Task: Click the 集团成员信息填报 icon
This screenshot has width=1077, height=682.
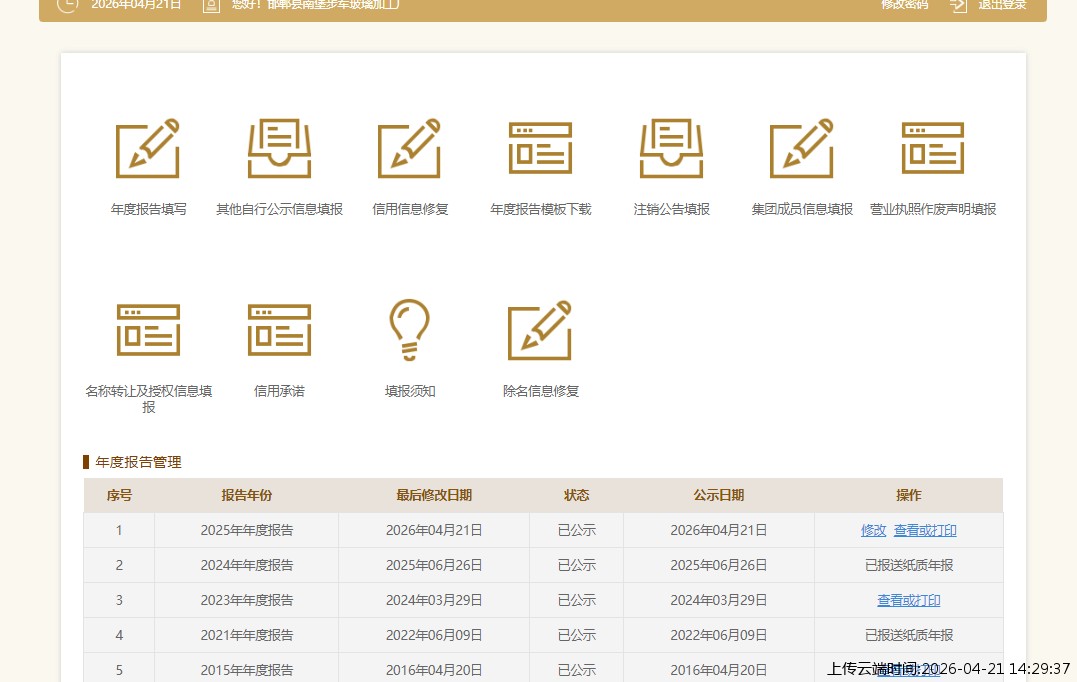Action: point(802,149)
